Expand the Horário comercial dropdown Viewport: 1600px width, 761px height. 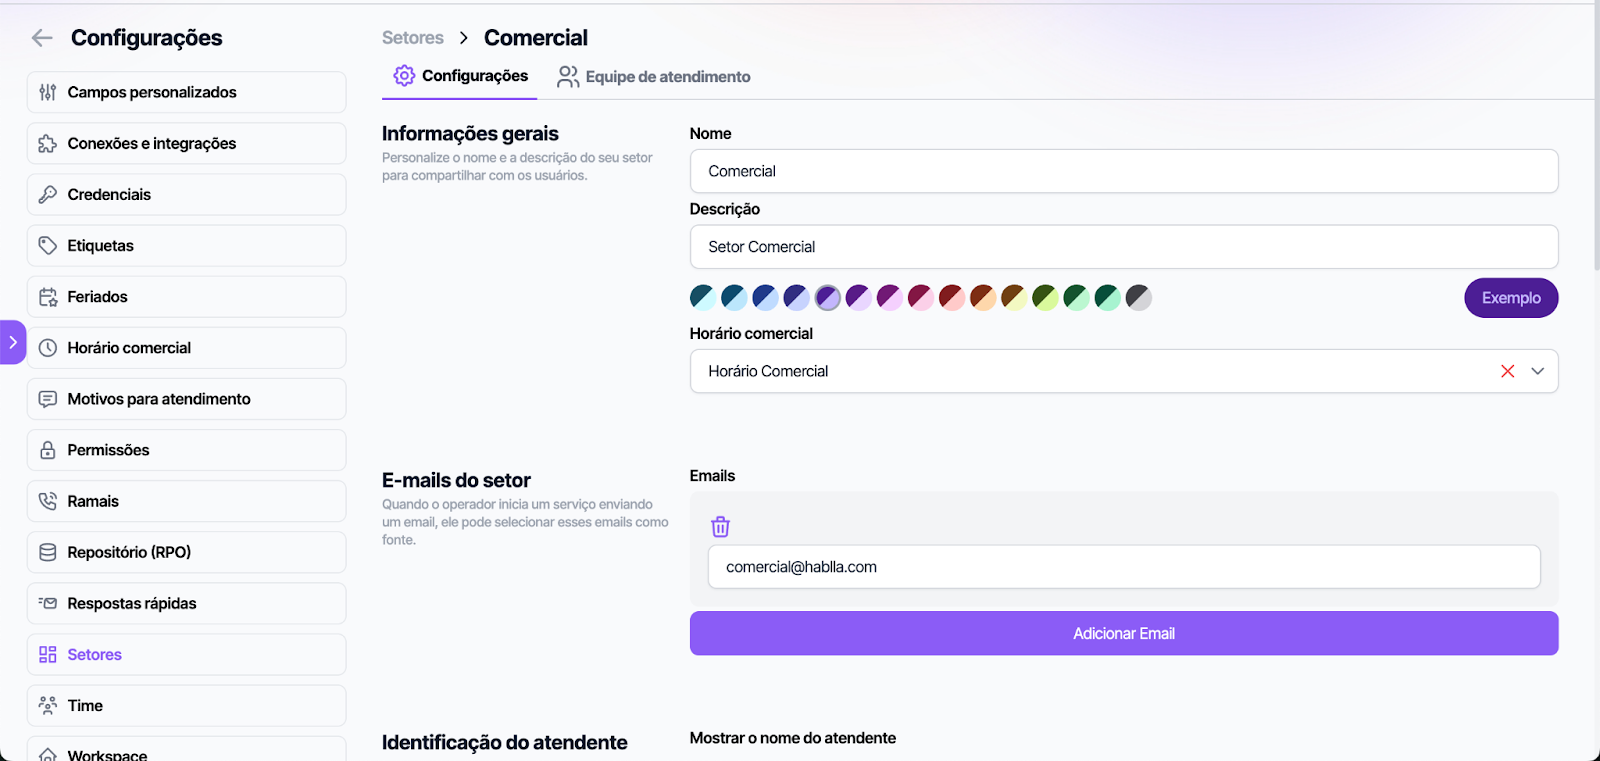click(1538, 371)
